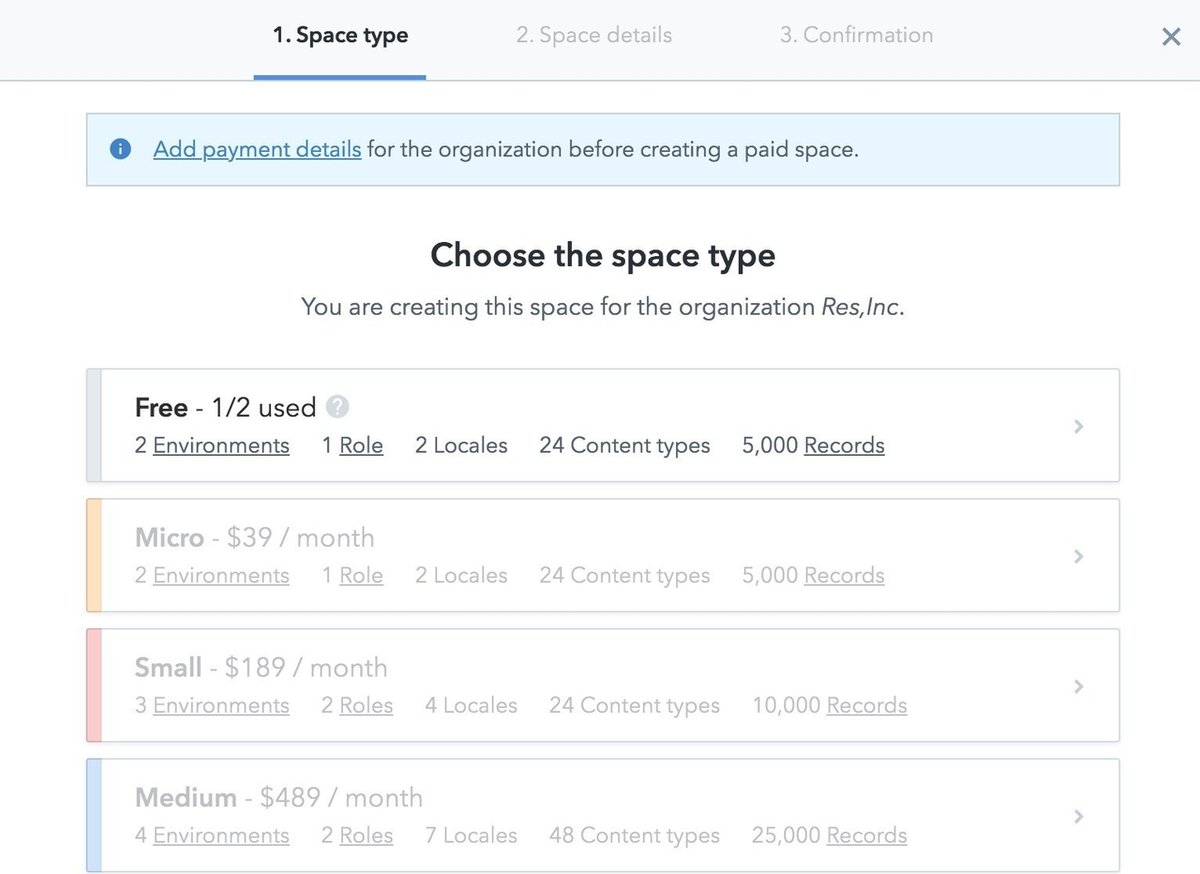Image resolution: width=1200 pixels, height=874 pixels.
Task: Click the help question mark beside Free
Action: pyautogui.click(x=338, y=407)
